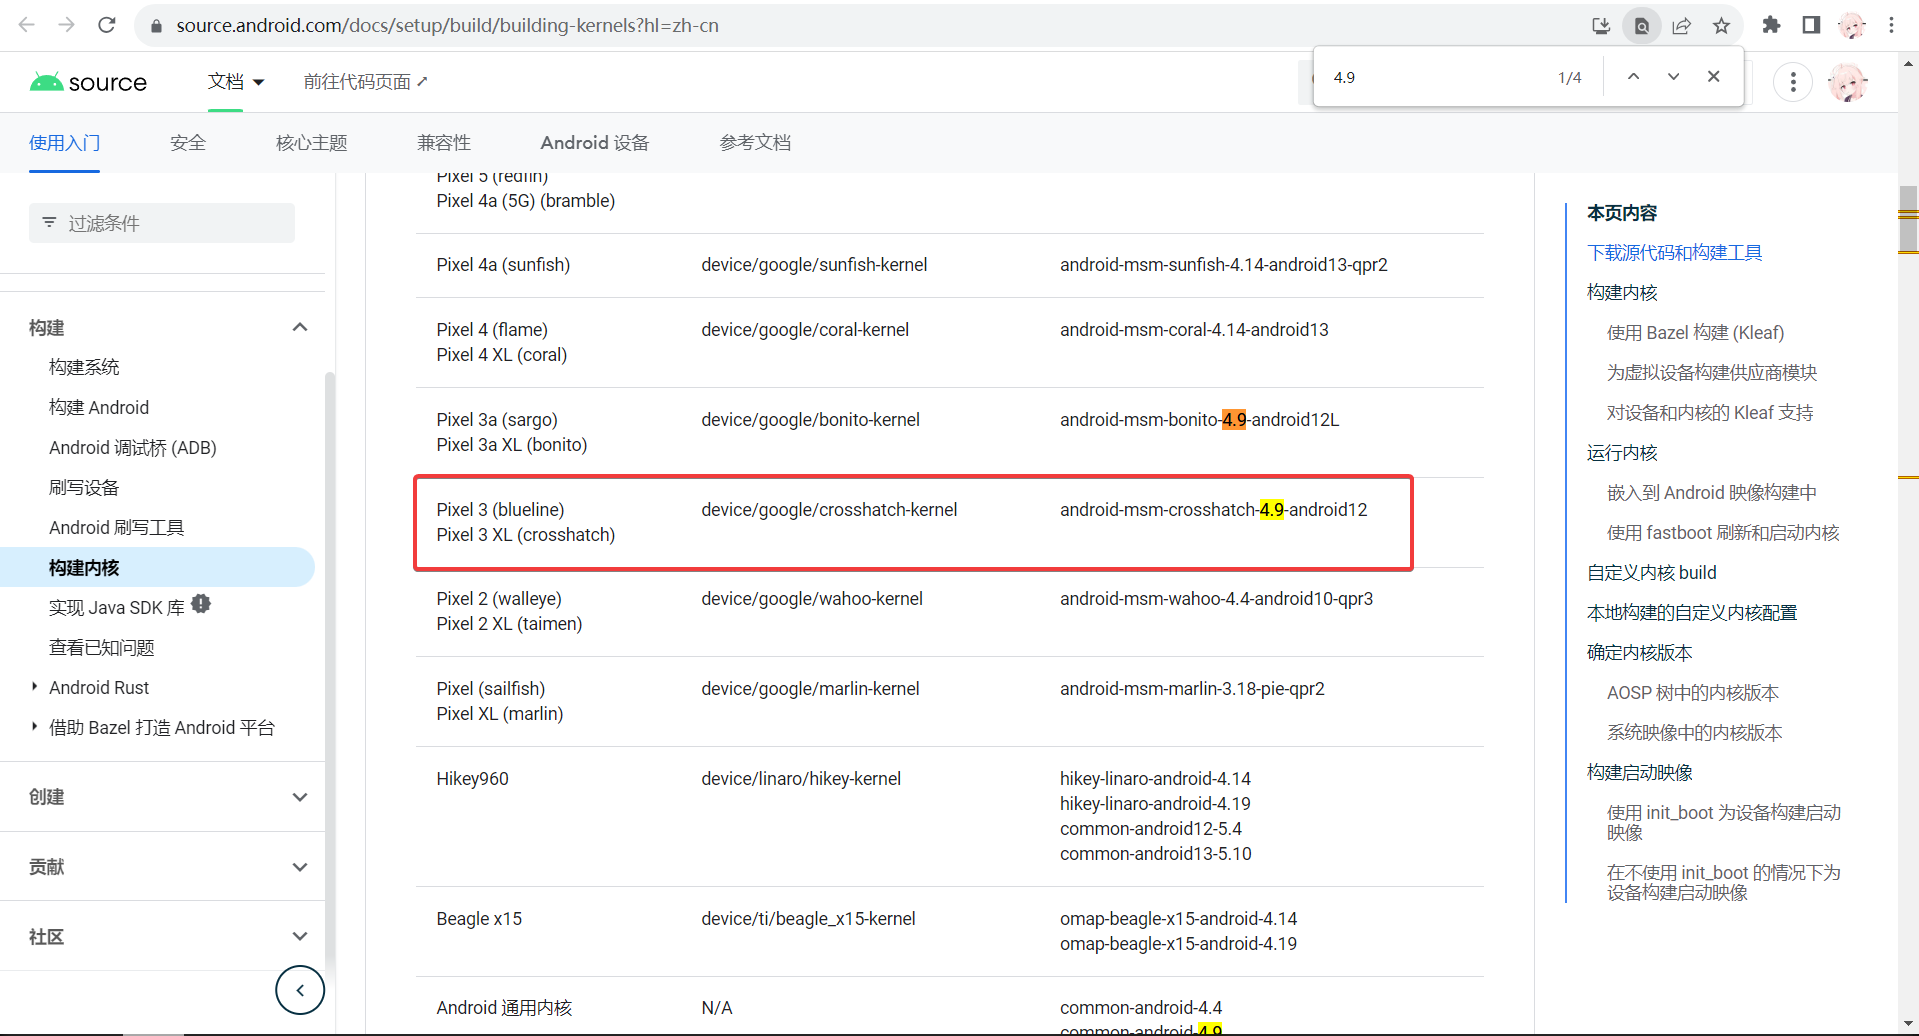
Task: Click the browser reload page icon
Action: pos(107,25)
